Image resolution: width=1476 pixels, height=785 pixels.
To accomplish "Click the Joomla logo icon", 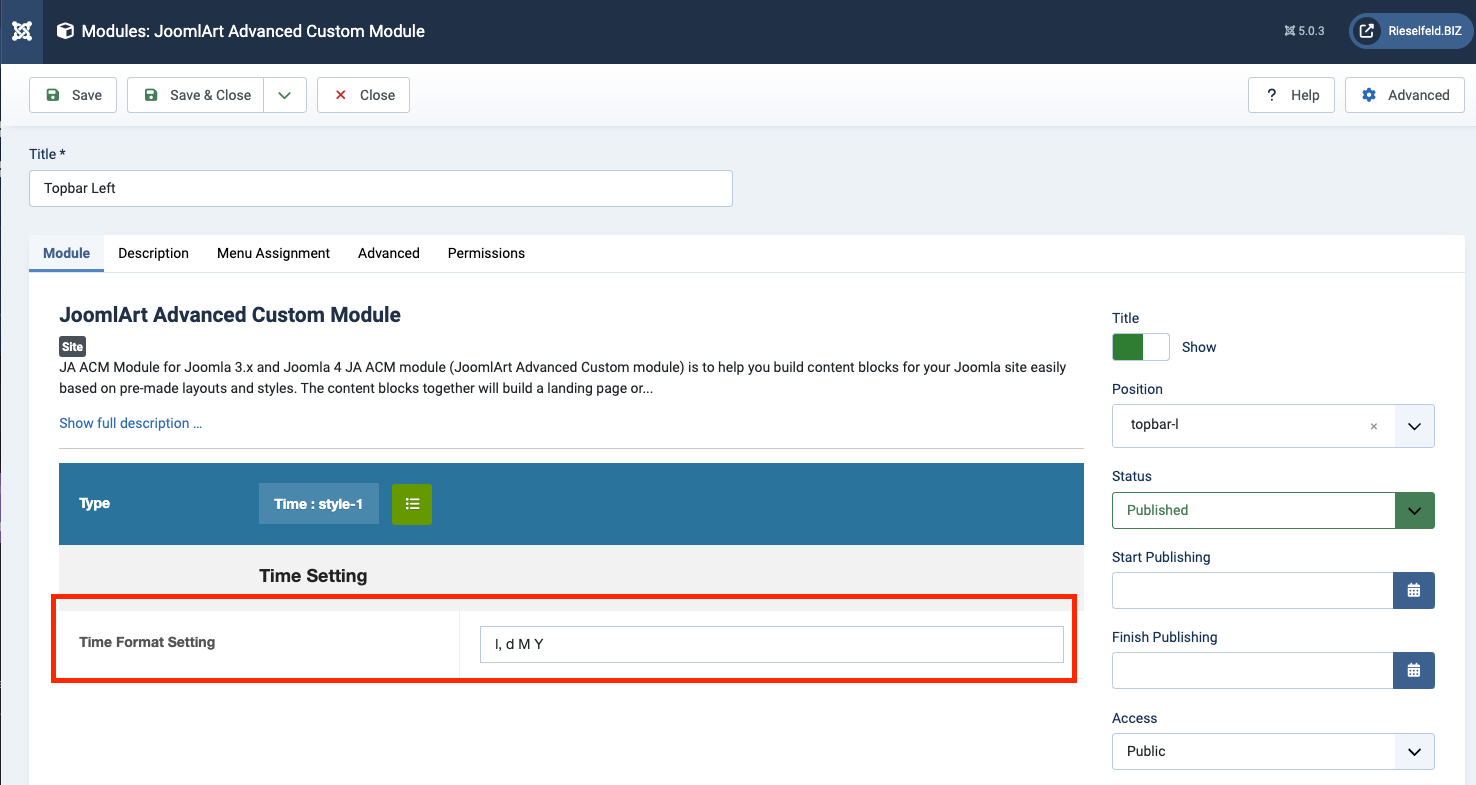I will pos(22,31).
